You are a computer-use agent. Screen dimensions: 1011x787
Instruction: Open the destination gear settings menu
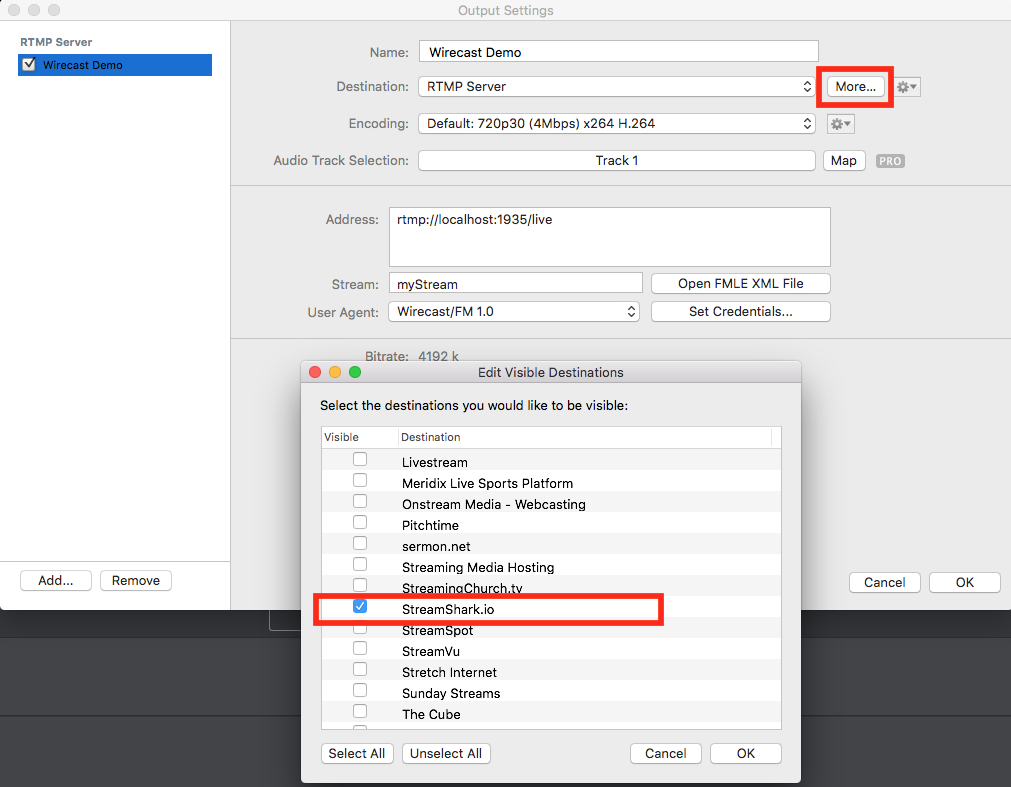908,87
